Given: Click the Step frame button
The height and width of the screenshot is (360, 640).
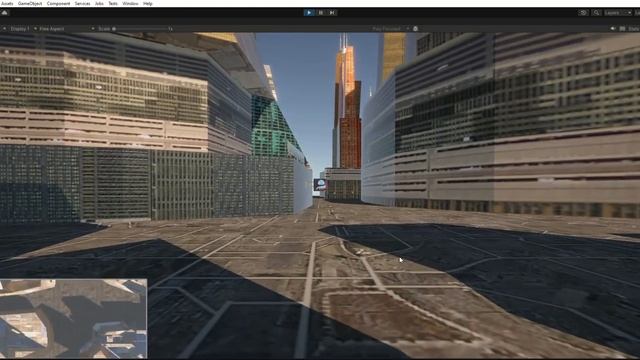Looking at the screenshot, I should pyautogui.click(x=332, y=13).
